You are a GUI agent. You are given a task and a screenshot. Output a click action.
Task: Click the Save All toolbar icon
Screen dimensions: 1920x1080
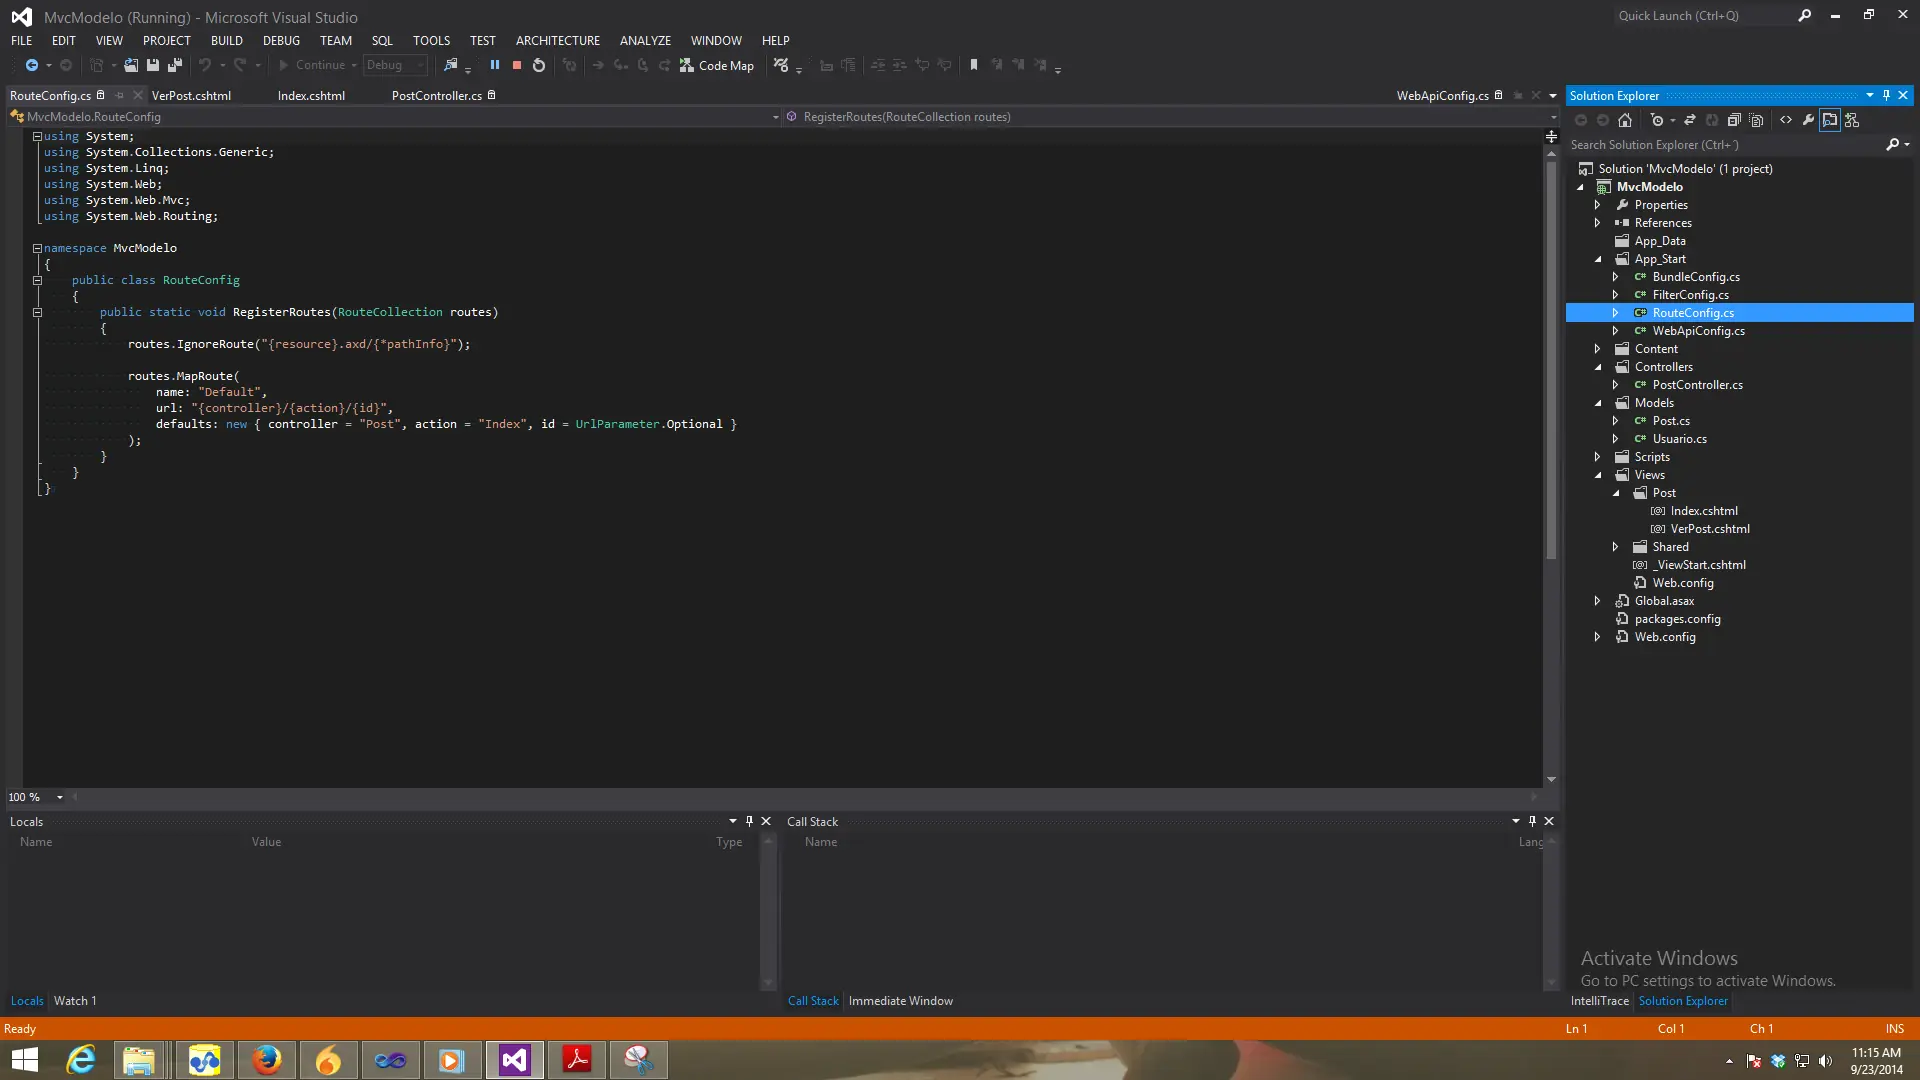[x=175, y=65]
